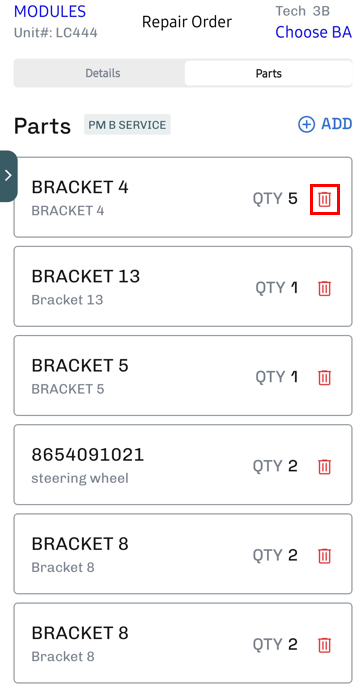Screen dimensions: 361x687
Task: Click the plus circle ADD icon
Action: (306, 124)
